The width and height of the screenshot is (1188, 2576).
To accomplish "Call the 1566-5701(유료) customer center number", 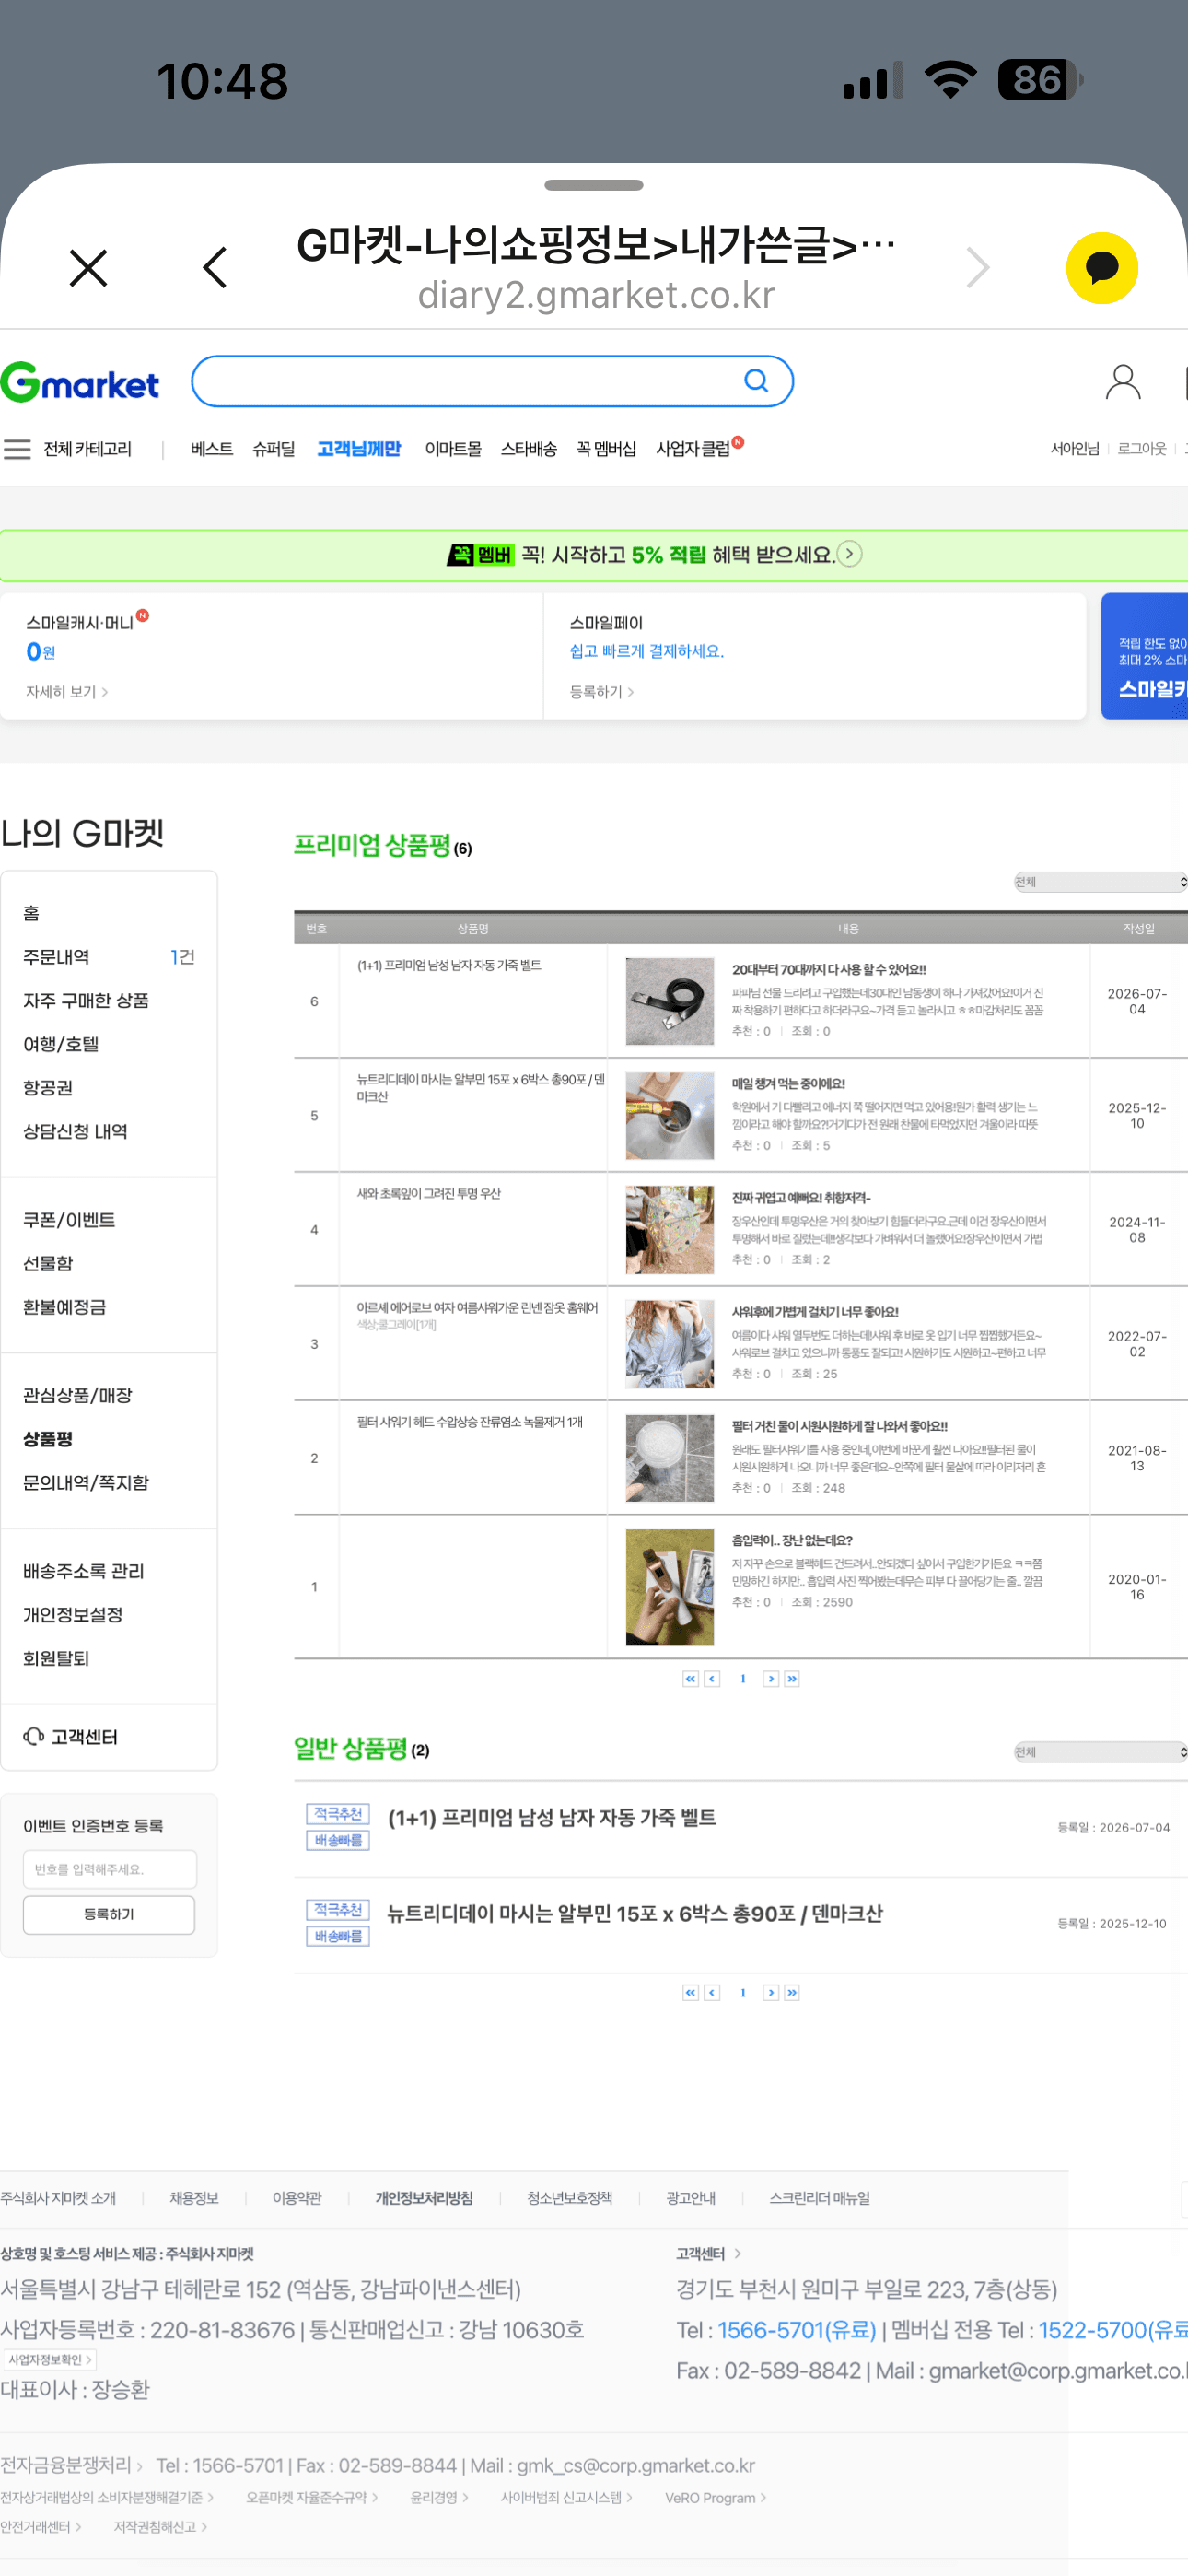I will [x=797, y=2330].
